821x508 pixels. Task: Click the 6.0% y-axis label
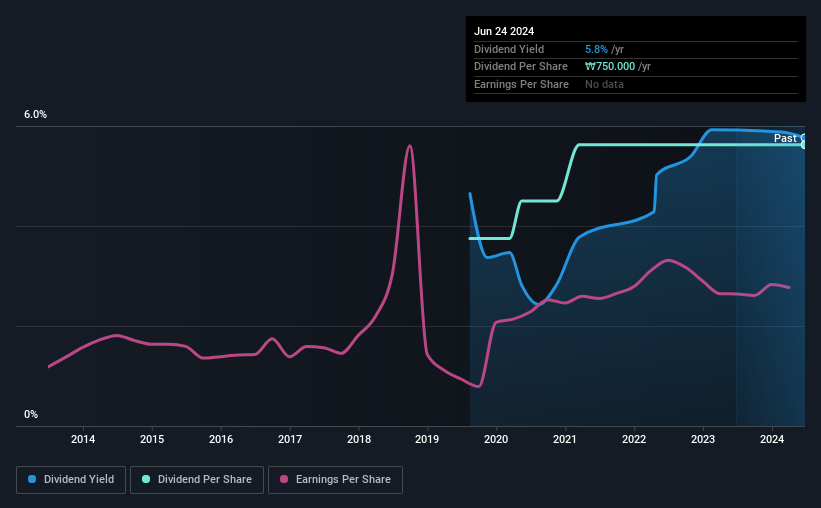click(x=35, y=115)
